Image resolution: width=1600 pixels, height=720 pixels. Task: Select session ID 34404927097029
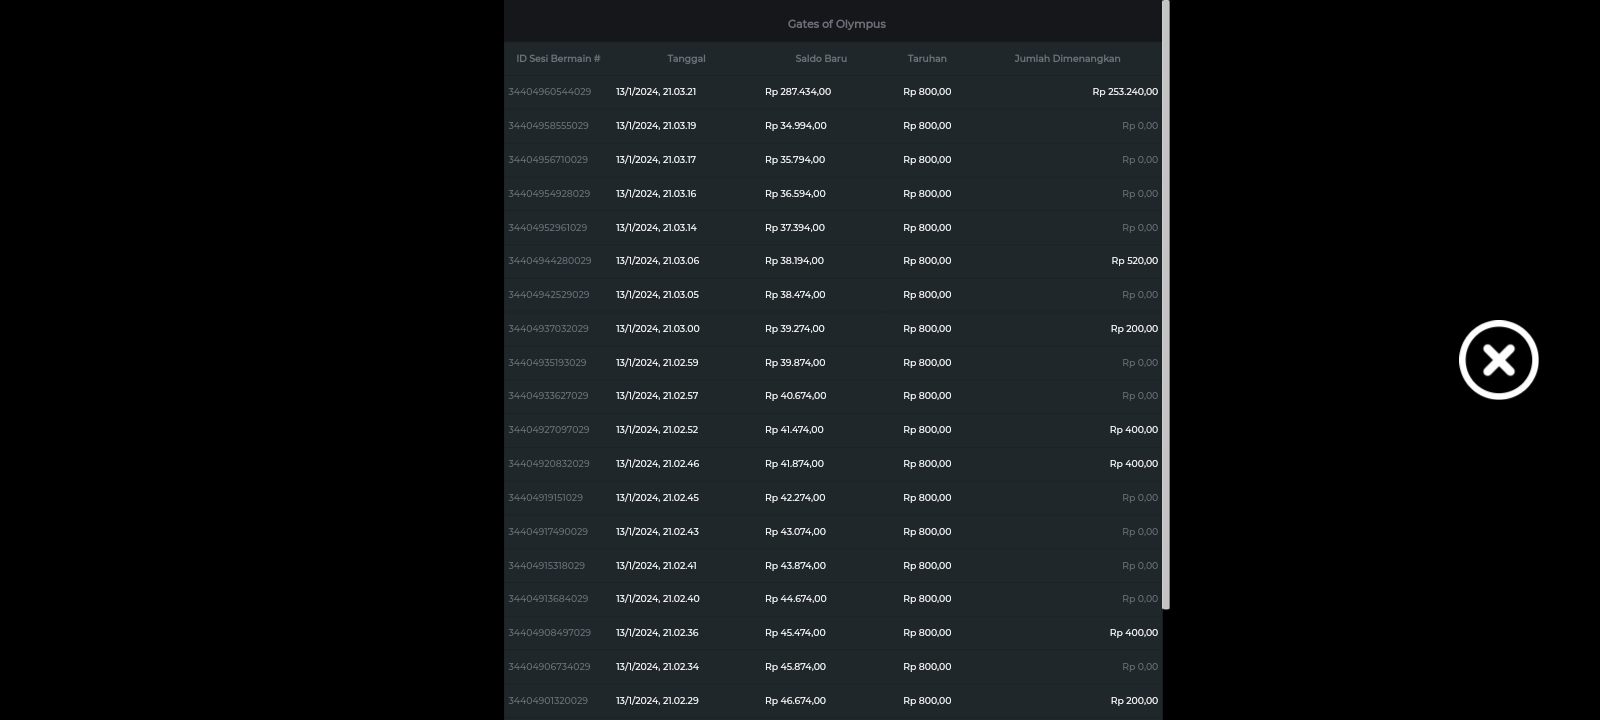pyautogui.click(x=548, y=430)
